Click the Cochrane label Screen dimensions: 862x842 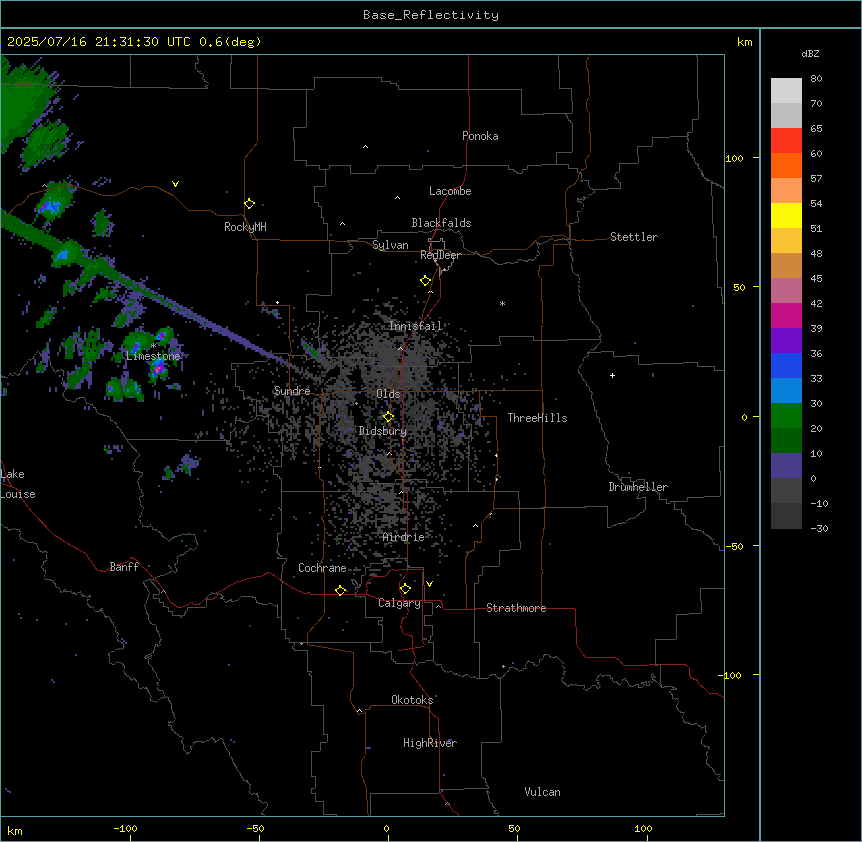pos(322,568)
